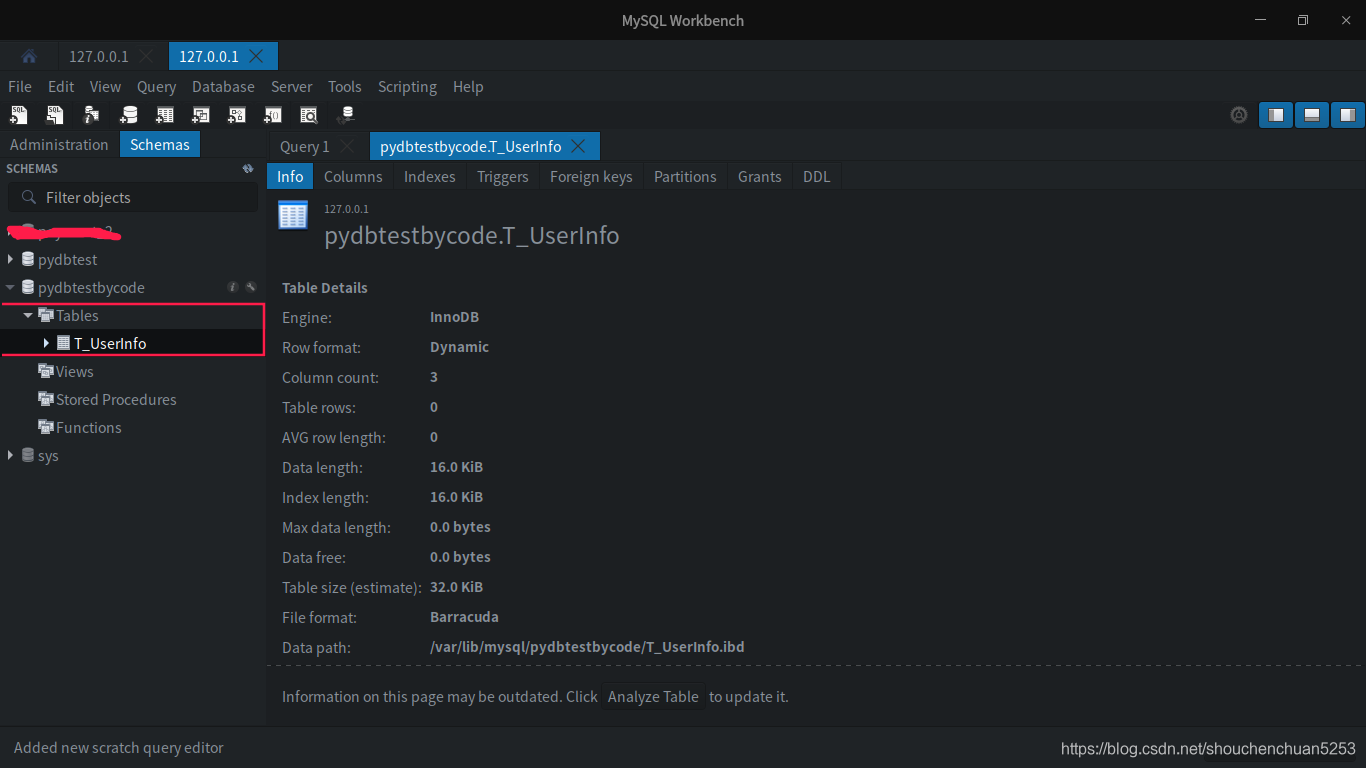The height and width of the screenshot is (768, 1366).
Task: Click the large table icon beside title
Action: (293, 215)
